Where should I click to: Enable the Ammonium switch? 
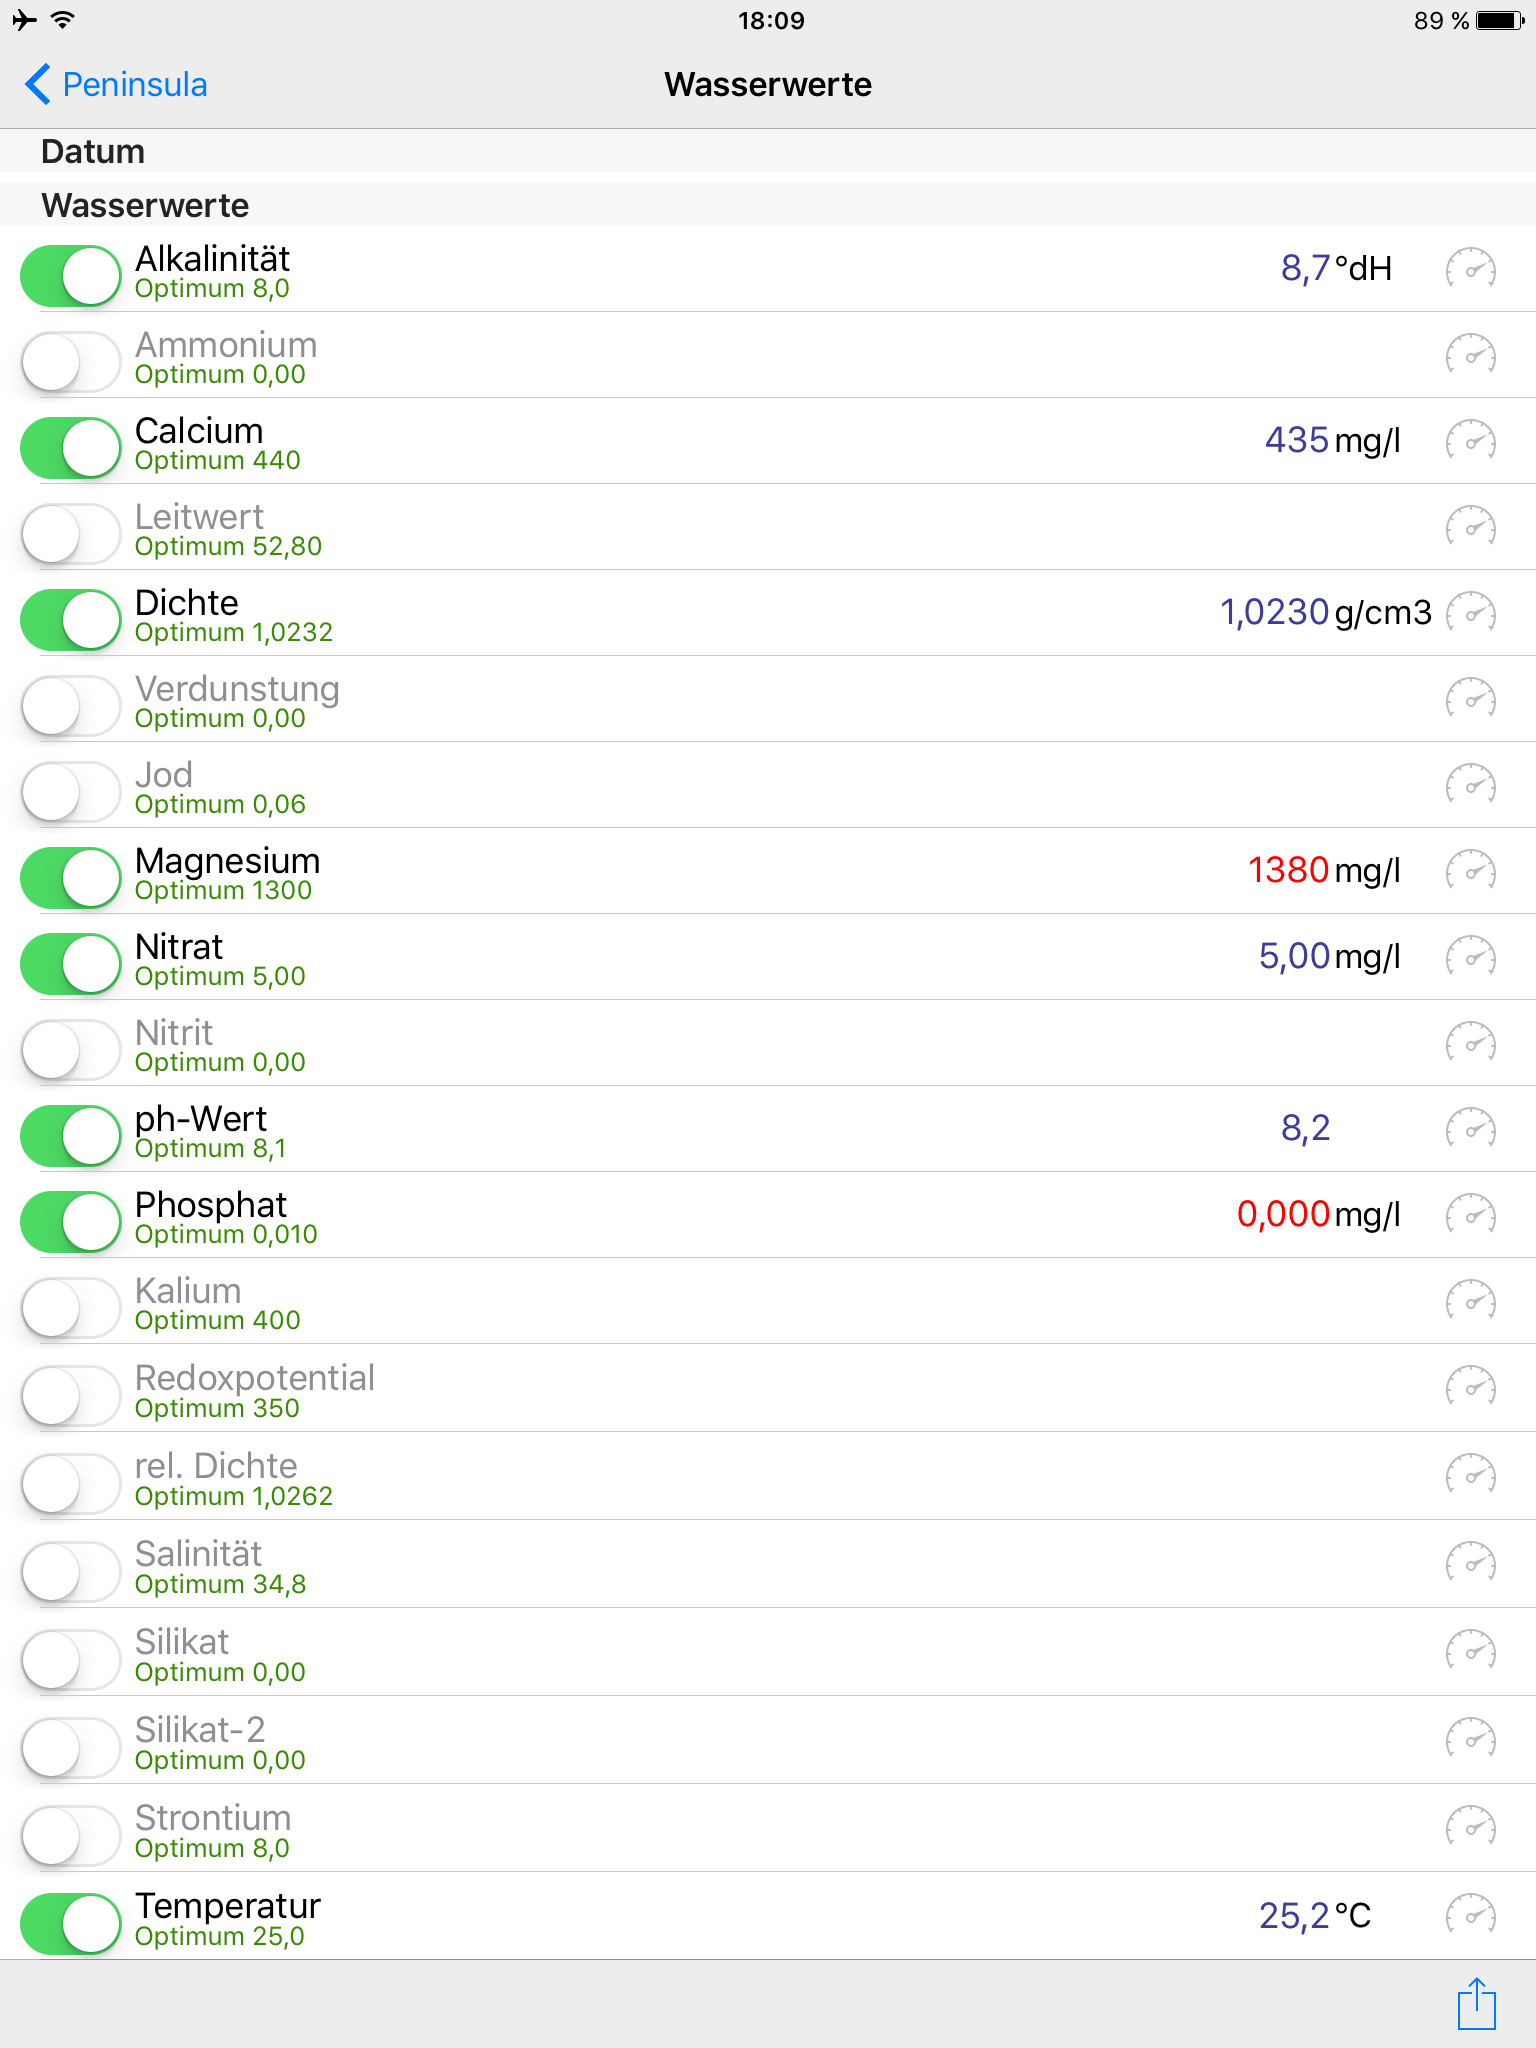click(71, 362)
